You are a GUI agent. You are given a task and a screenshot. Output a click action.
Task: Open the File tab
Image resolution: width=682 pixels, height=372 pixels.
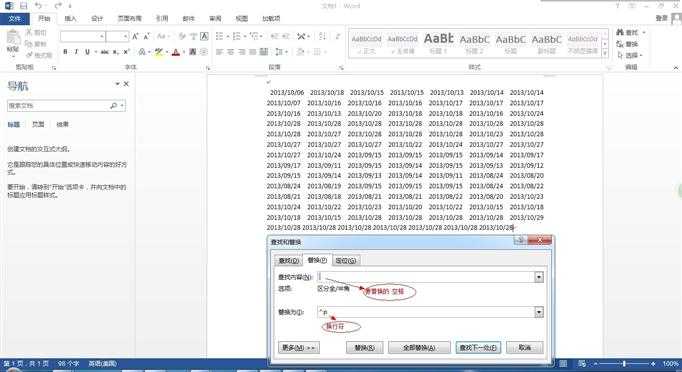(x=15, y=19)
